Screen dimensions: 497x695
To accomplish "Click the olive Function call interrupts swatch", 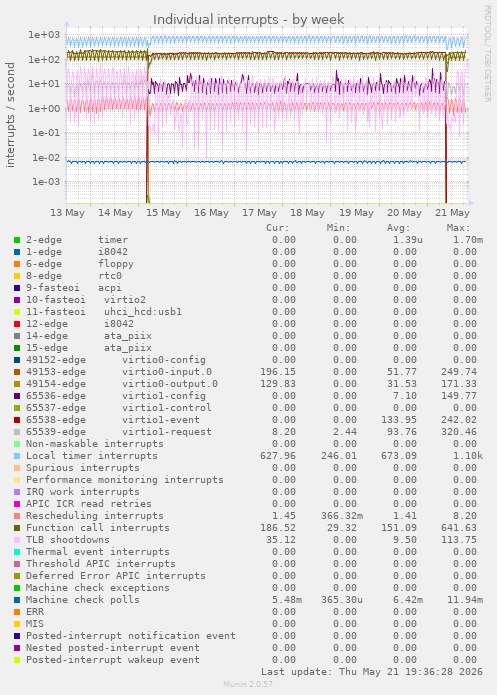I will [17, 528].
